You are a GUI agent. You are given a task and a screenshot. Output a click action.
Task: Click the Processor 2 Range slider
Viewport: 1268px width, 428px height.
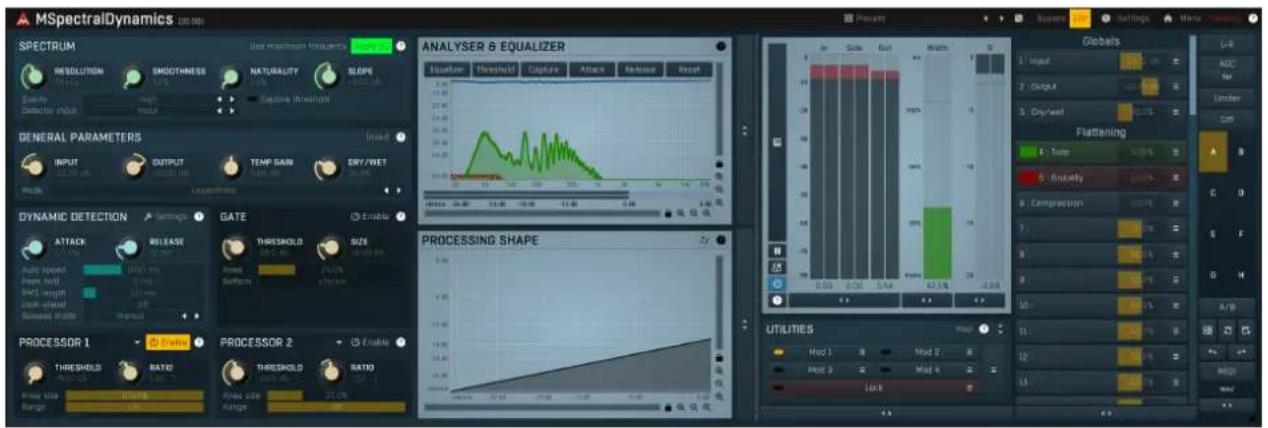pos(337,407)
